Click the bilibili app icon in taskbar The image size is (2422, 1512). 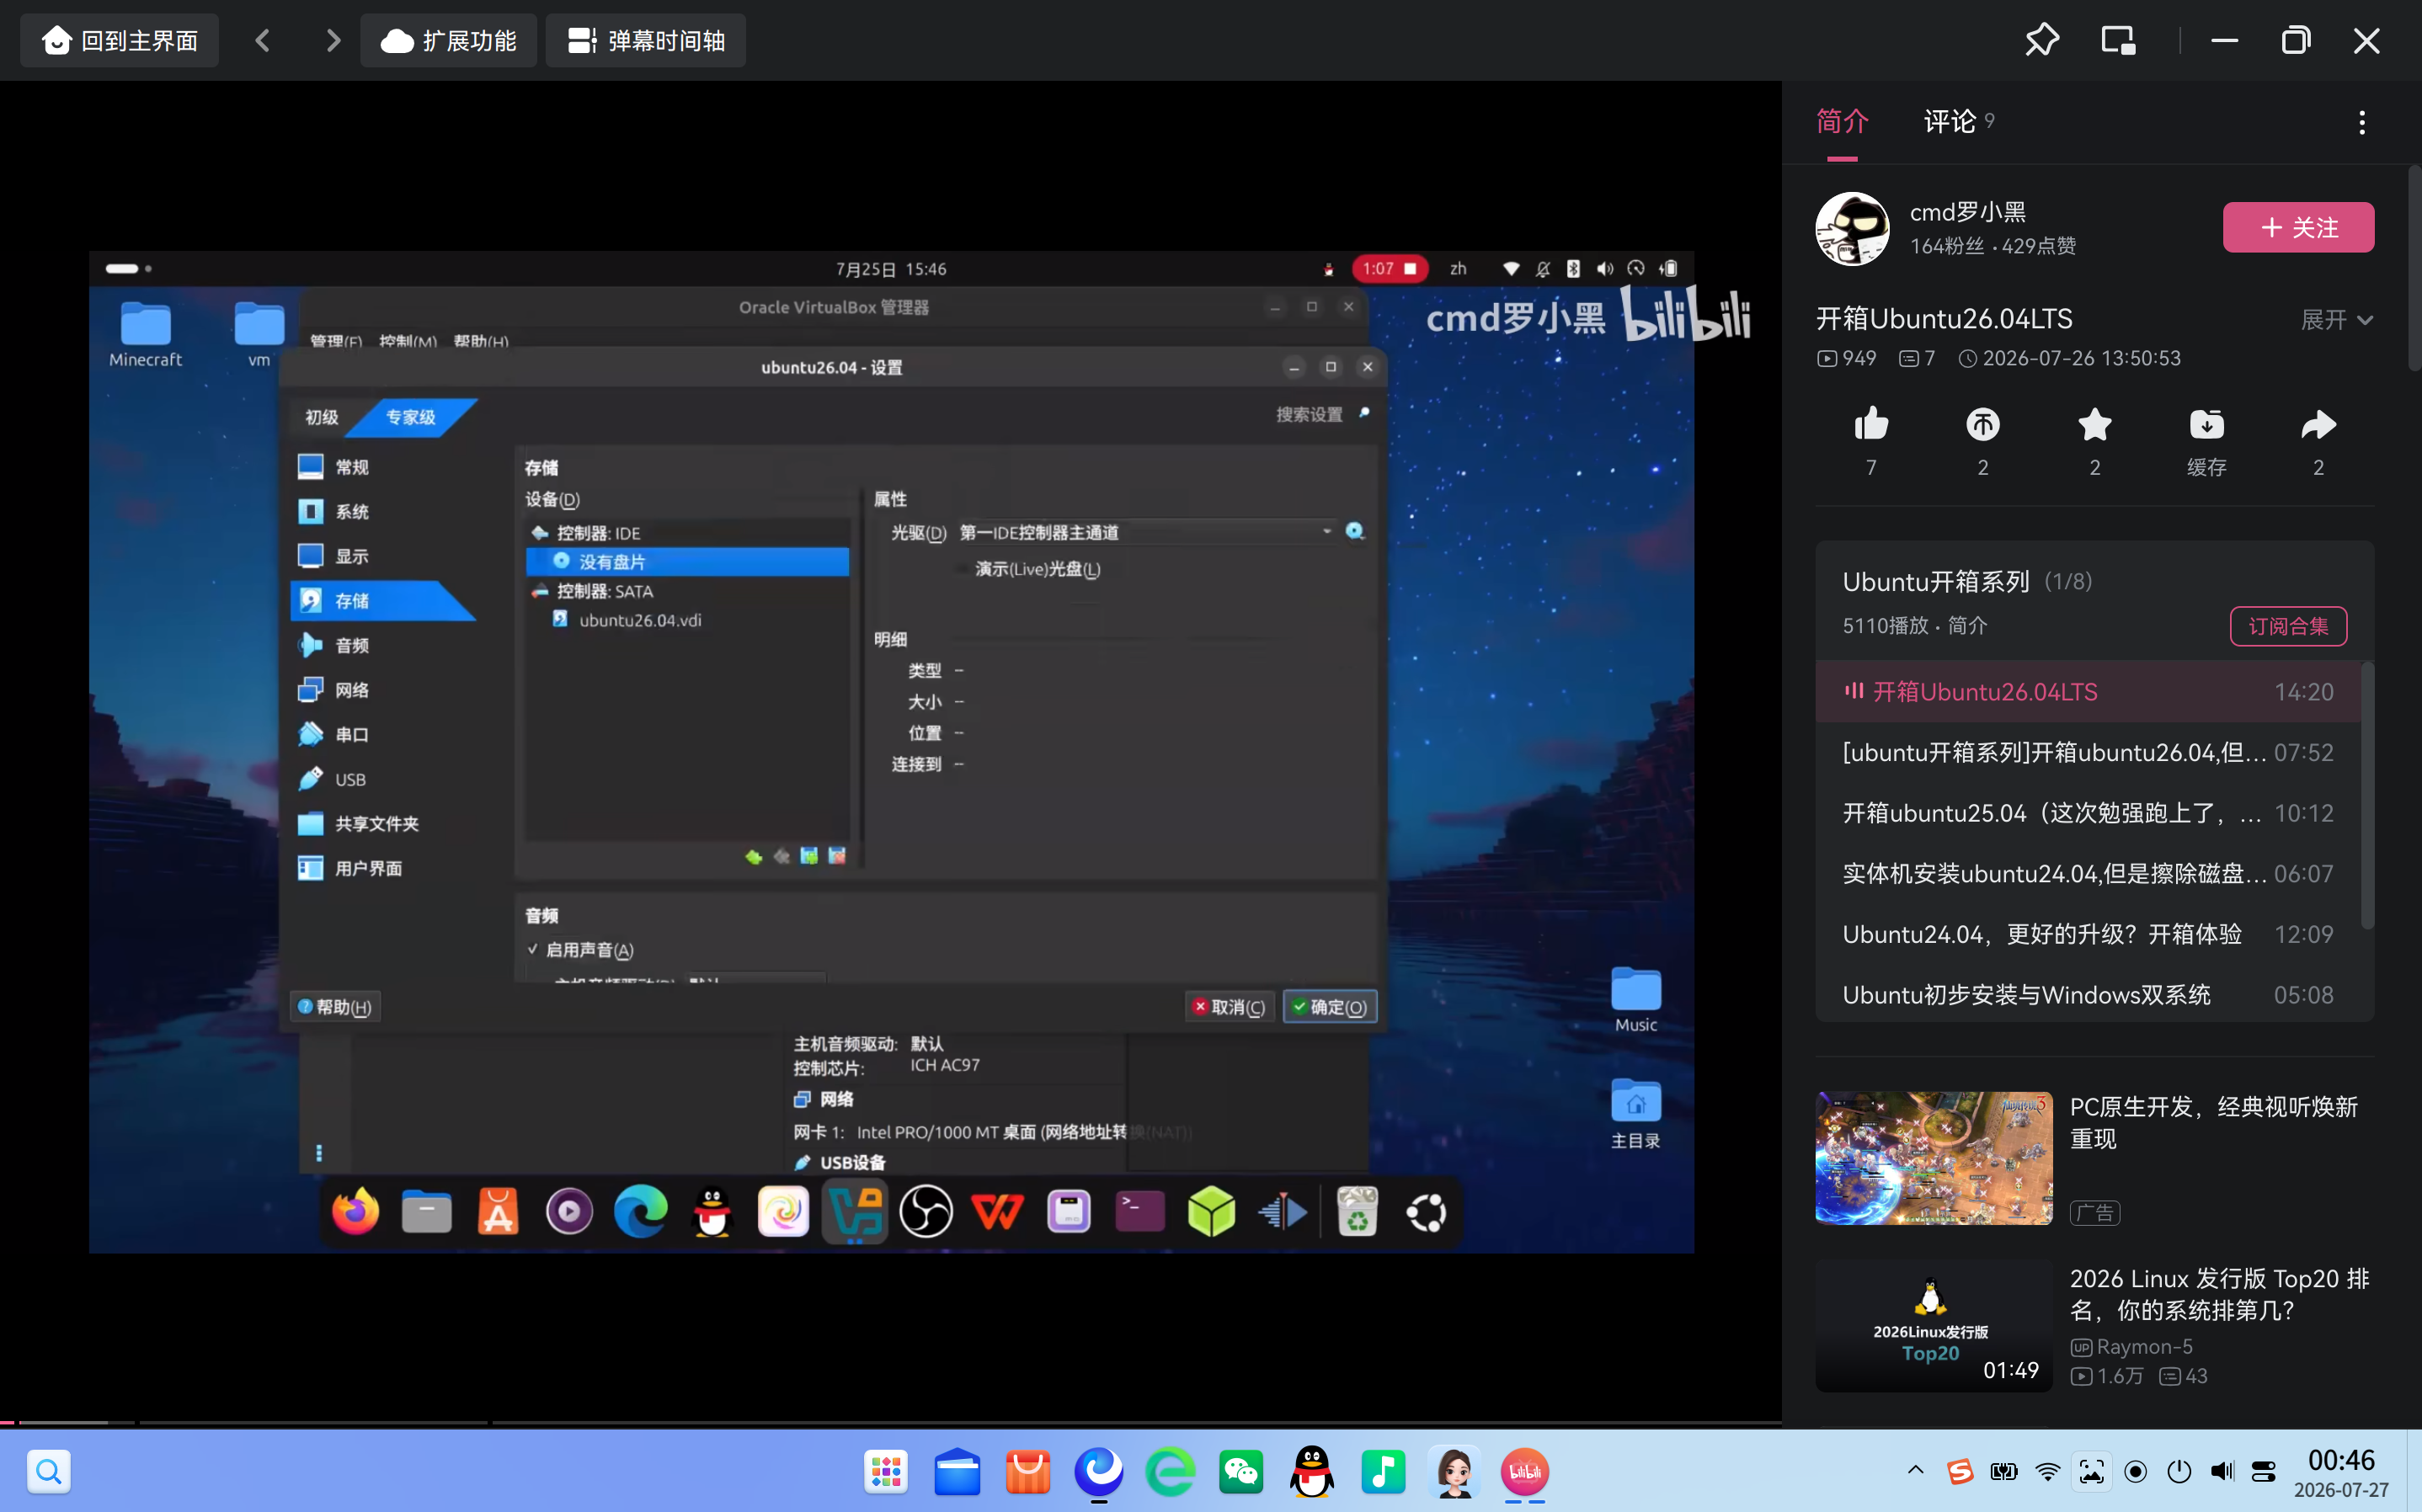click(x=1525, y=1471)
